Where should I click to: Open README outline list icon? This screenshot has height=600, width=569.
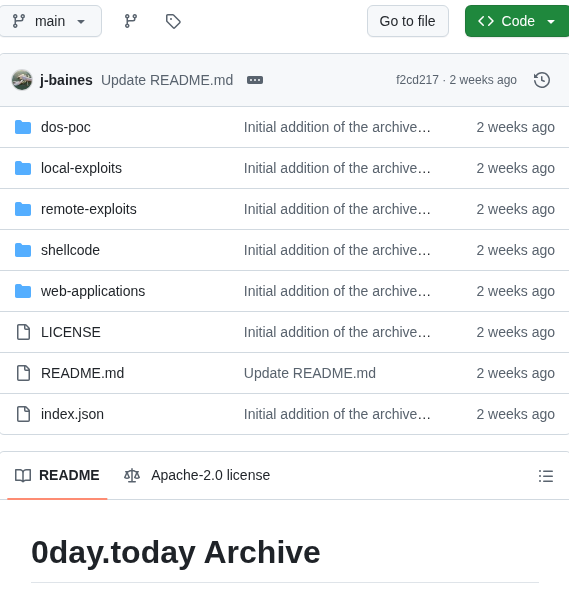pos(546,476)
